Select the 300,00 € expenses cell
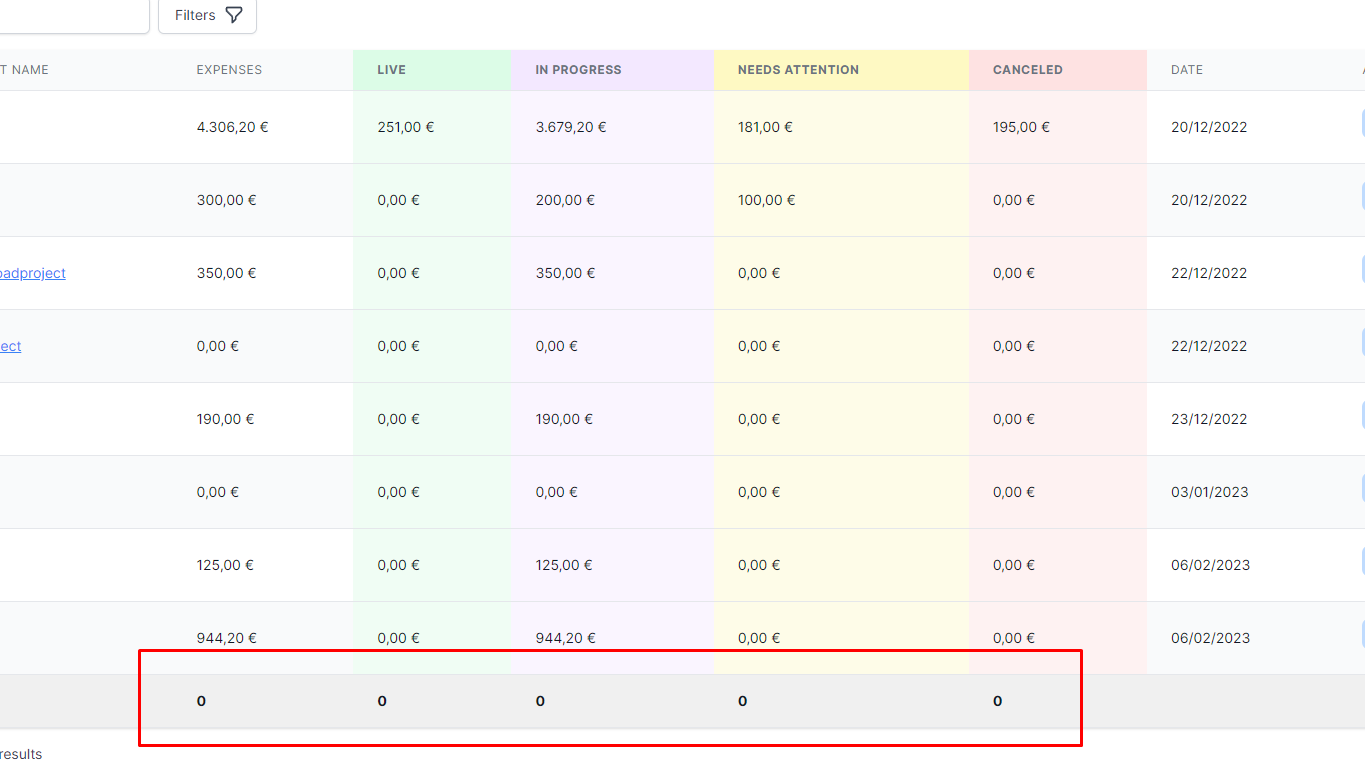 (226, 200)
